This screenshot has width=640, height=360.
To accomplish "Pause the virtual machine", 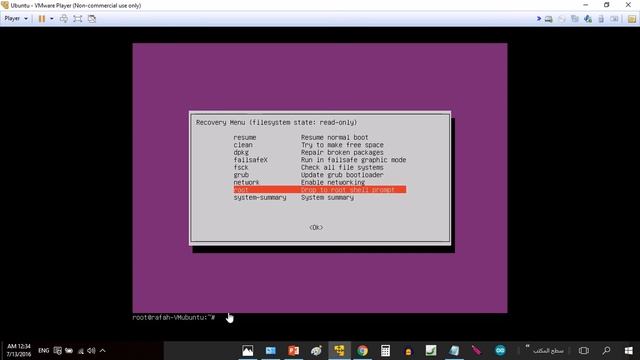I will 42,18.
